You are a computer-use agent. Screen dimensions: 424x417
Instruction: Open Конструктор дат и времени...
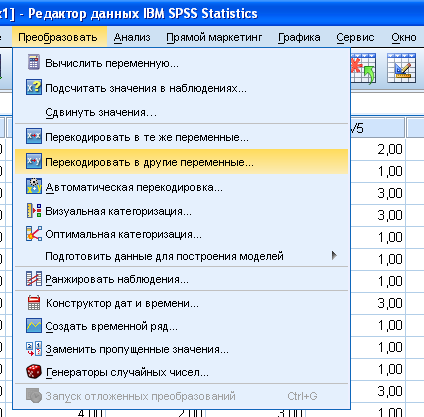pyautogui.click(x=181, y=303)
